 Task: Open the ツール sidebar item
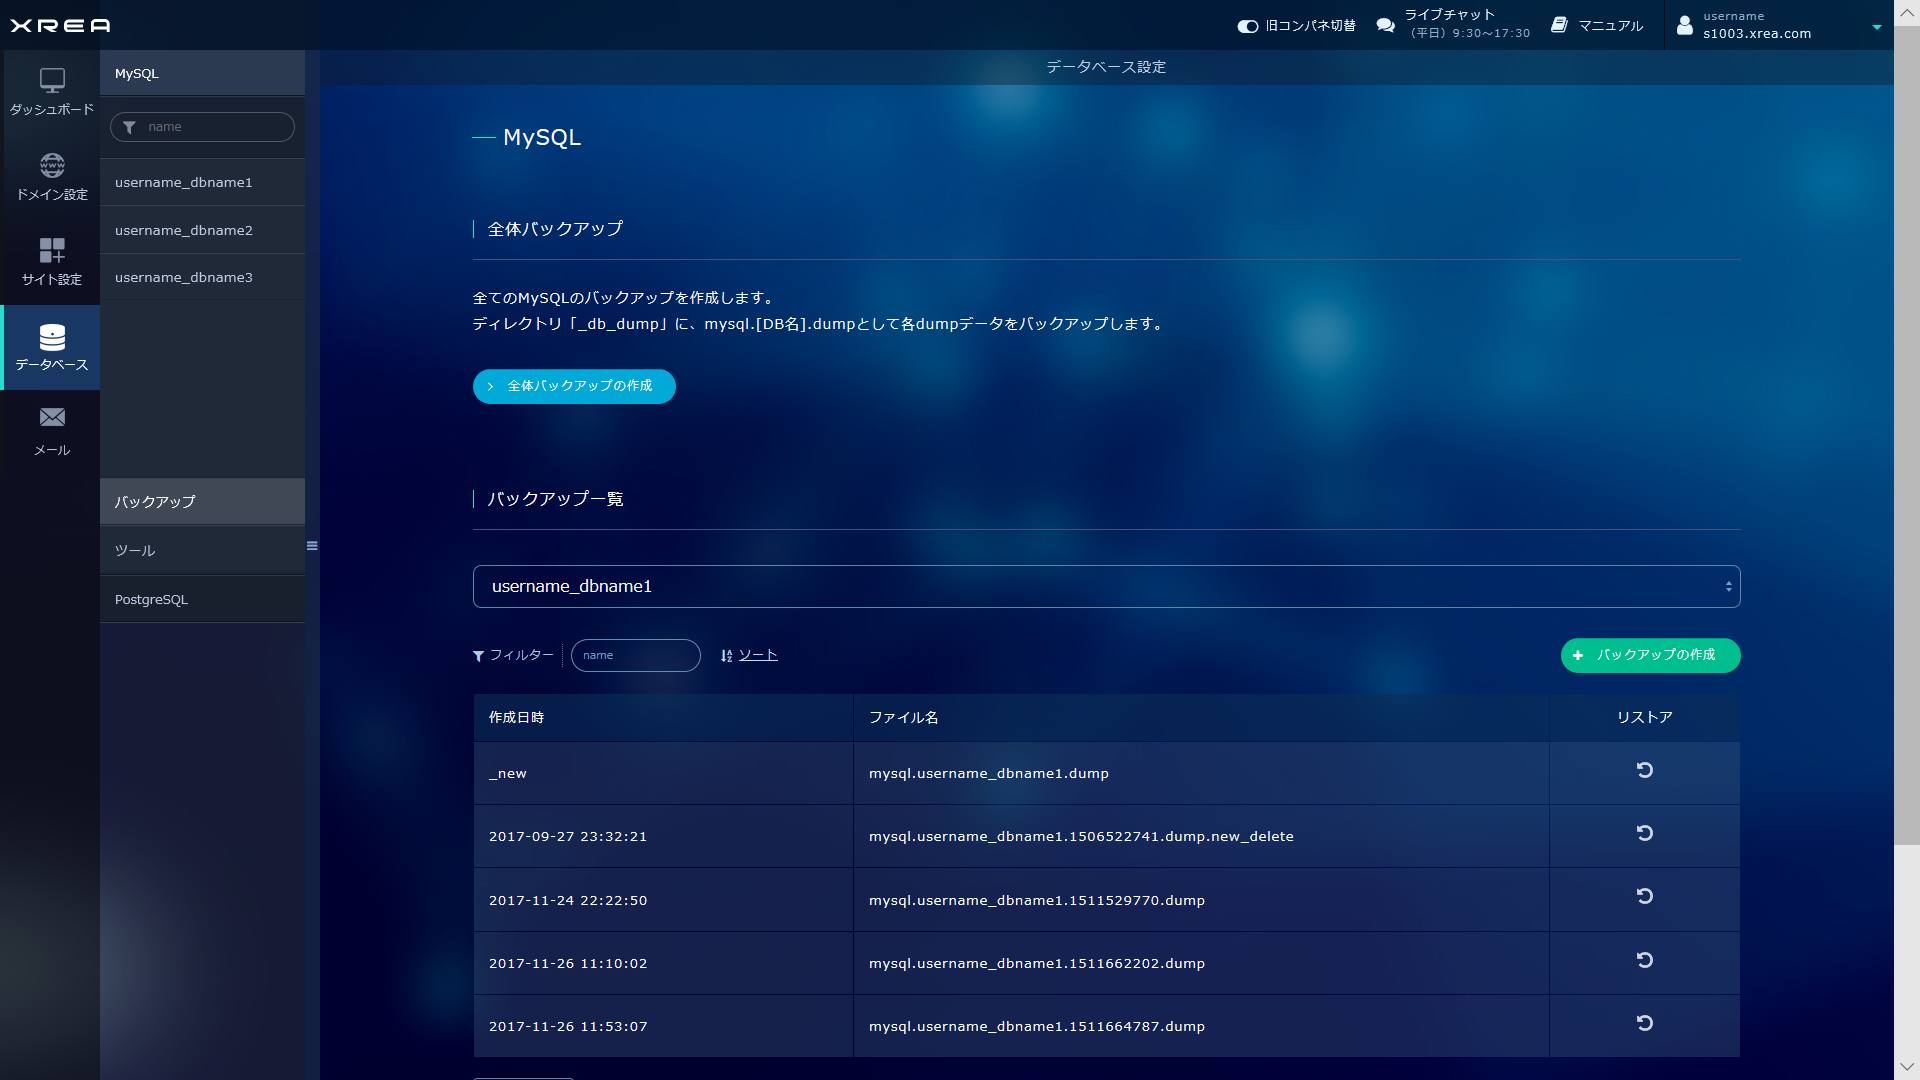135,551
